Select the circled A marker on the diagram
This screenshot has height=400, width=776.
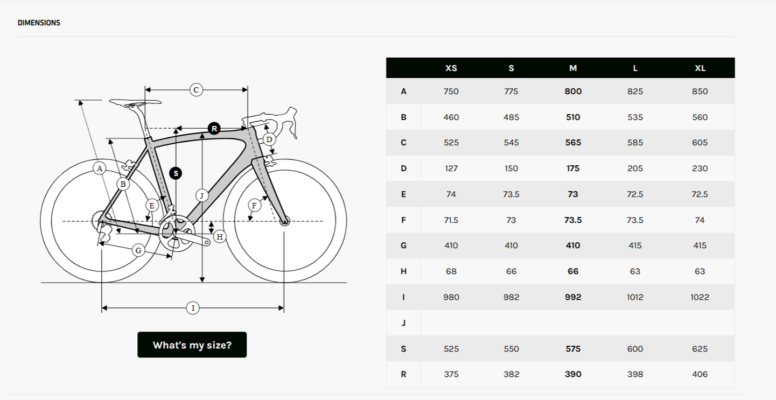pos(100,169)
